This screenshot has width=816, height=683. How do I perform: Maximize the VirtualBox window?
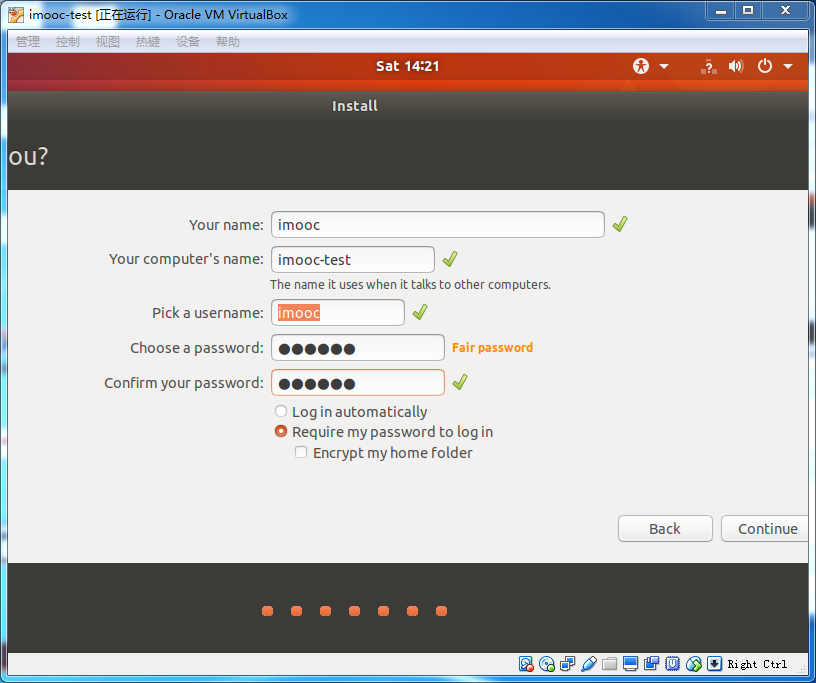748,10
